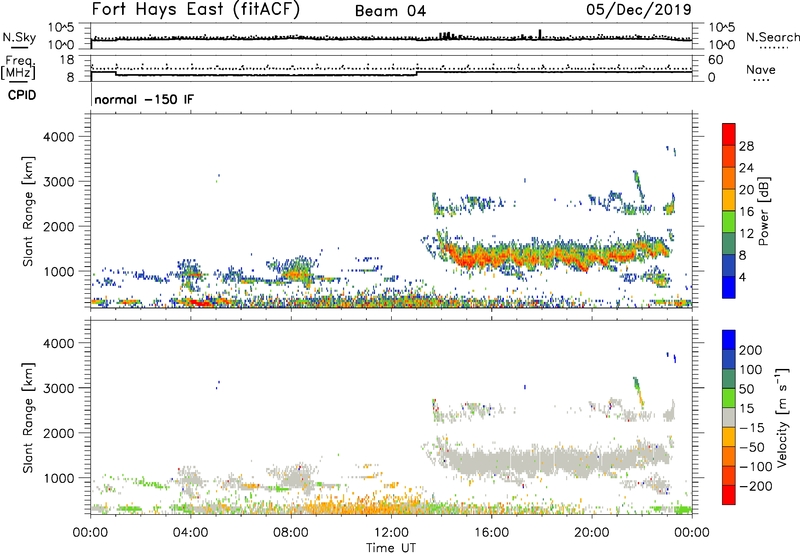Click the 'N.Search' legend label
Screen dimensions: 800x554
(772, 37)
